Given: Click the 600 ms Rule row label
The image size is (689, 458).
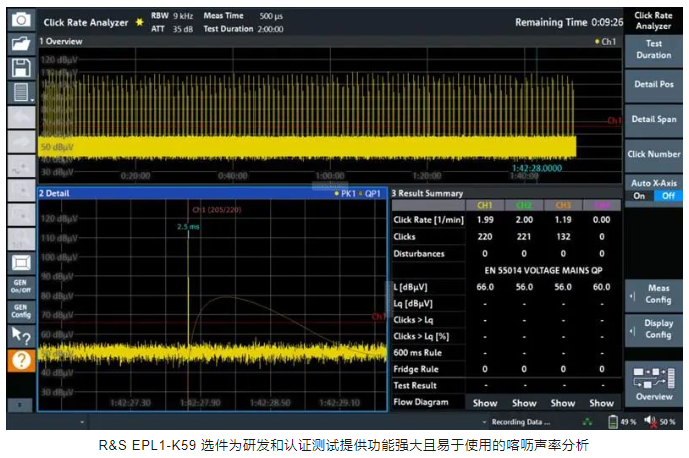Looking at the screenshot, I should [417, 353].
